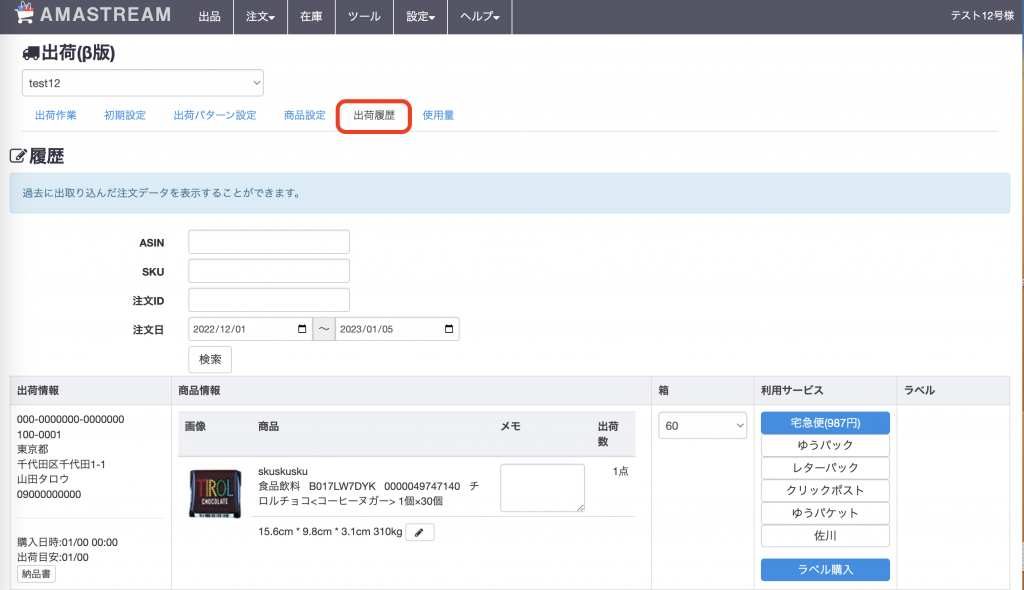The image size is (1024, 590).
Task: Switch to the 商品設定 tab
Action: 304,116
